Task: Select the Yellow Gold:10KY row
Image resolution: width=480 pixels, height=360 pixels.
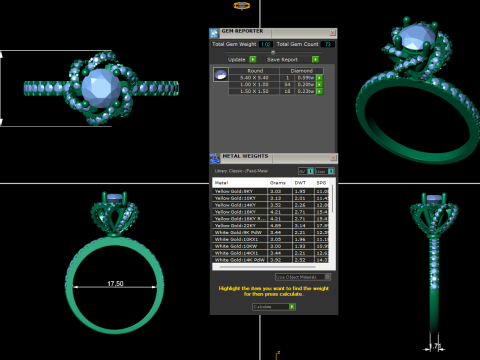Action: click(x=270, y=198)
